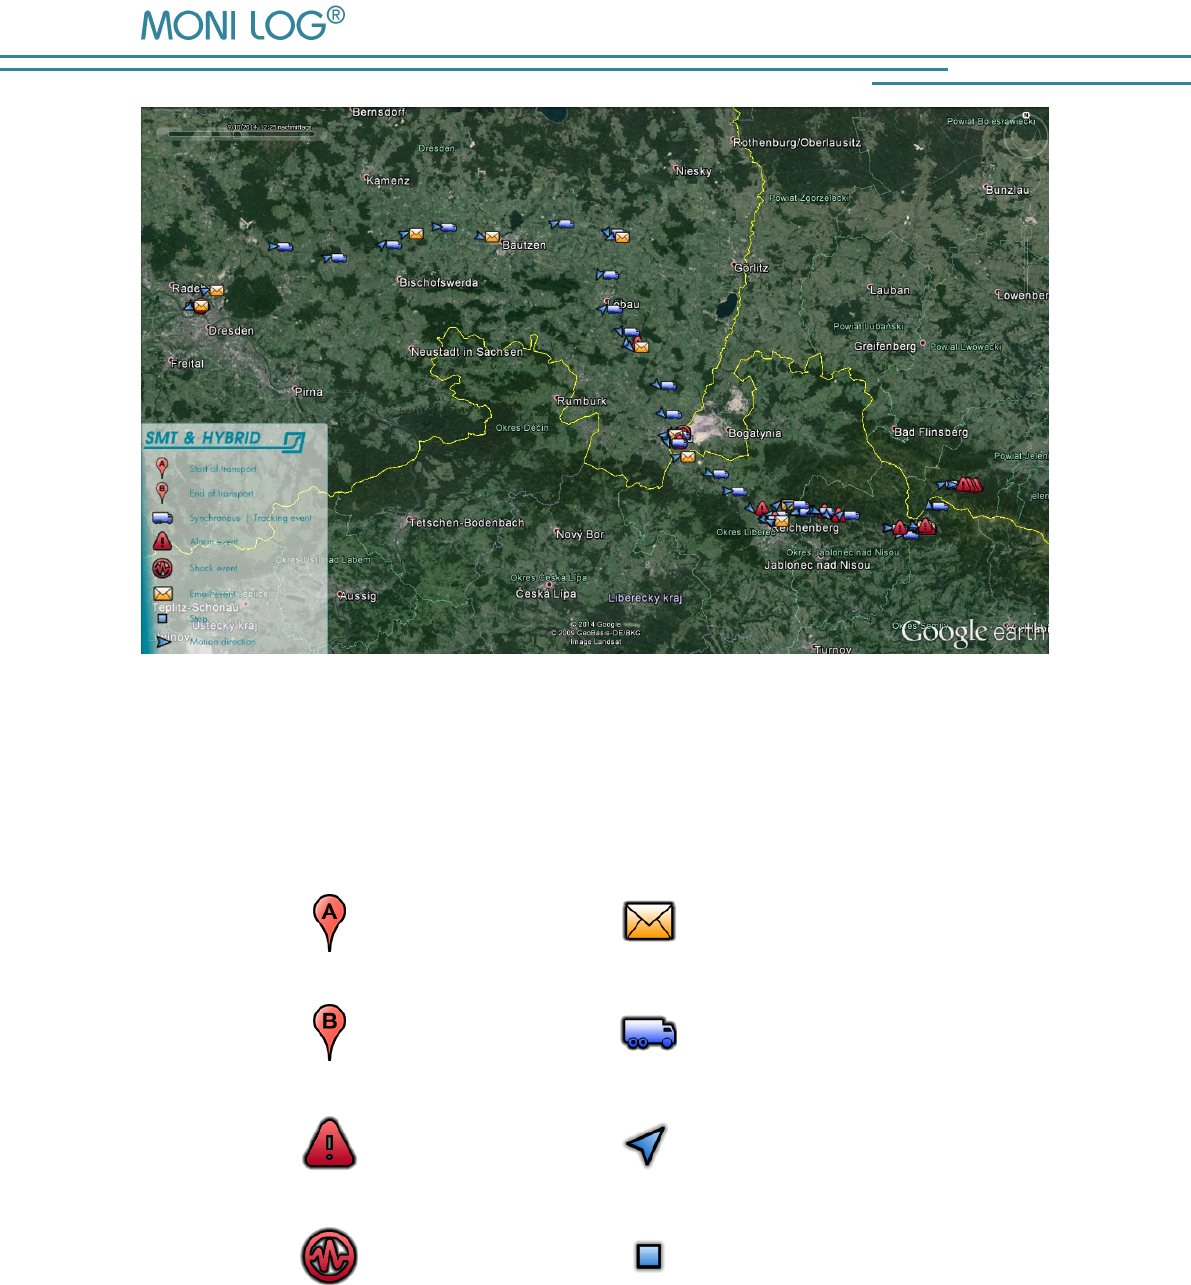1191x1285 pixels.
Task: Click the large red alarm triangle icon below the map
Action: (330, 1145)
